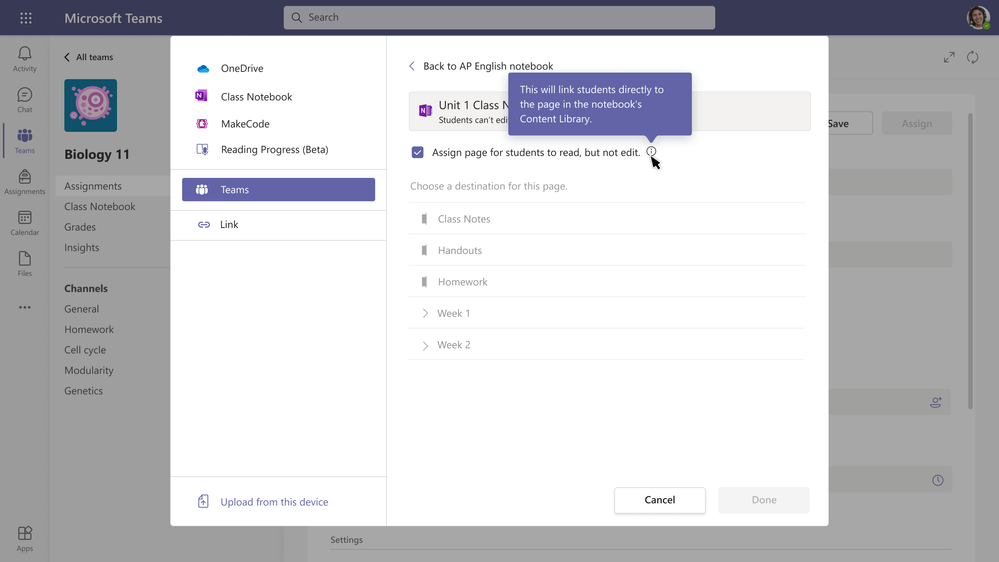Choose Handouts section as destination

point(607,250)
